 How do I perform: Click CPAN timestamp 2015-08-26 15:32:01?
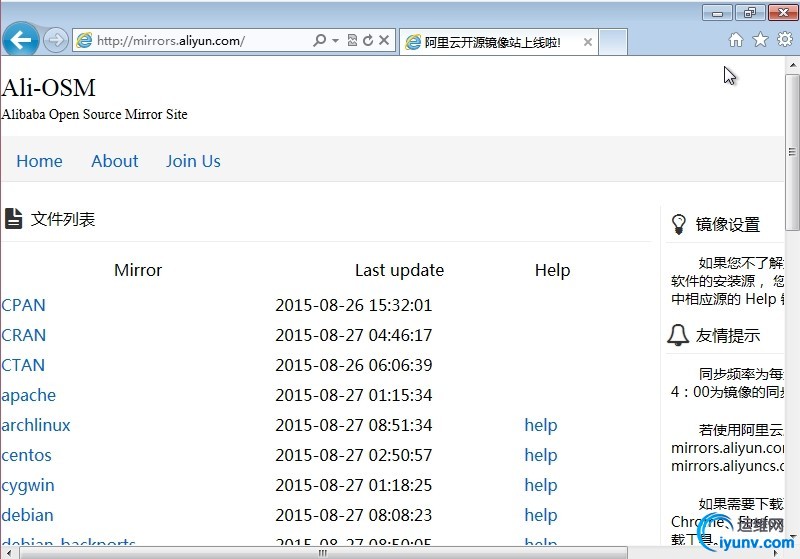coord(354,305)
